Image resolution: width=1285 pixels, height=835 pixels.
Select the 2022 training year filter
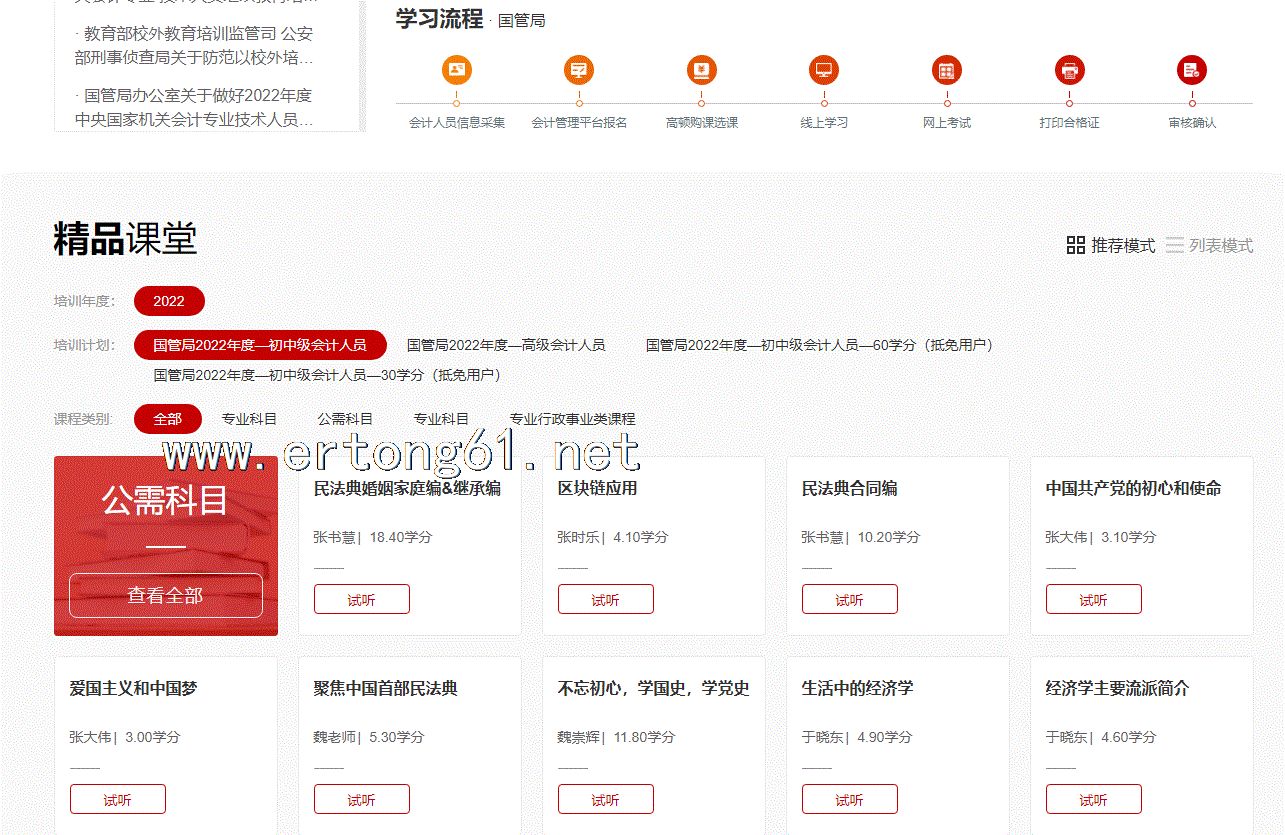(169, 301)
